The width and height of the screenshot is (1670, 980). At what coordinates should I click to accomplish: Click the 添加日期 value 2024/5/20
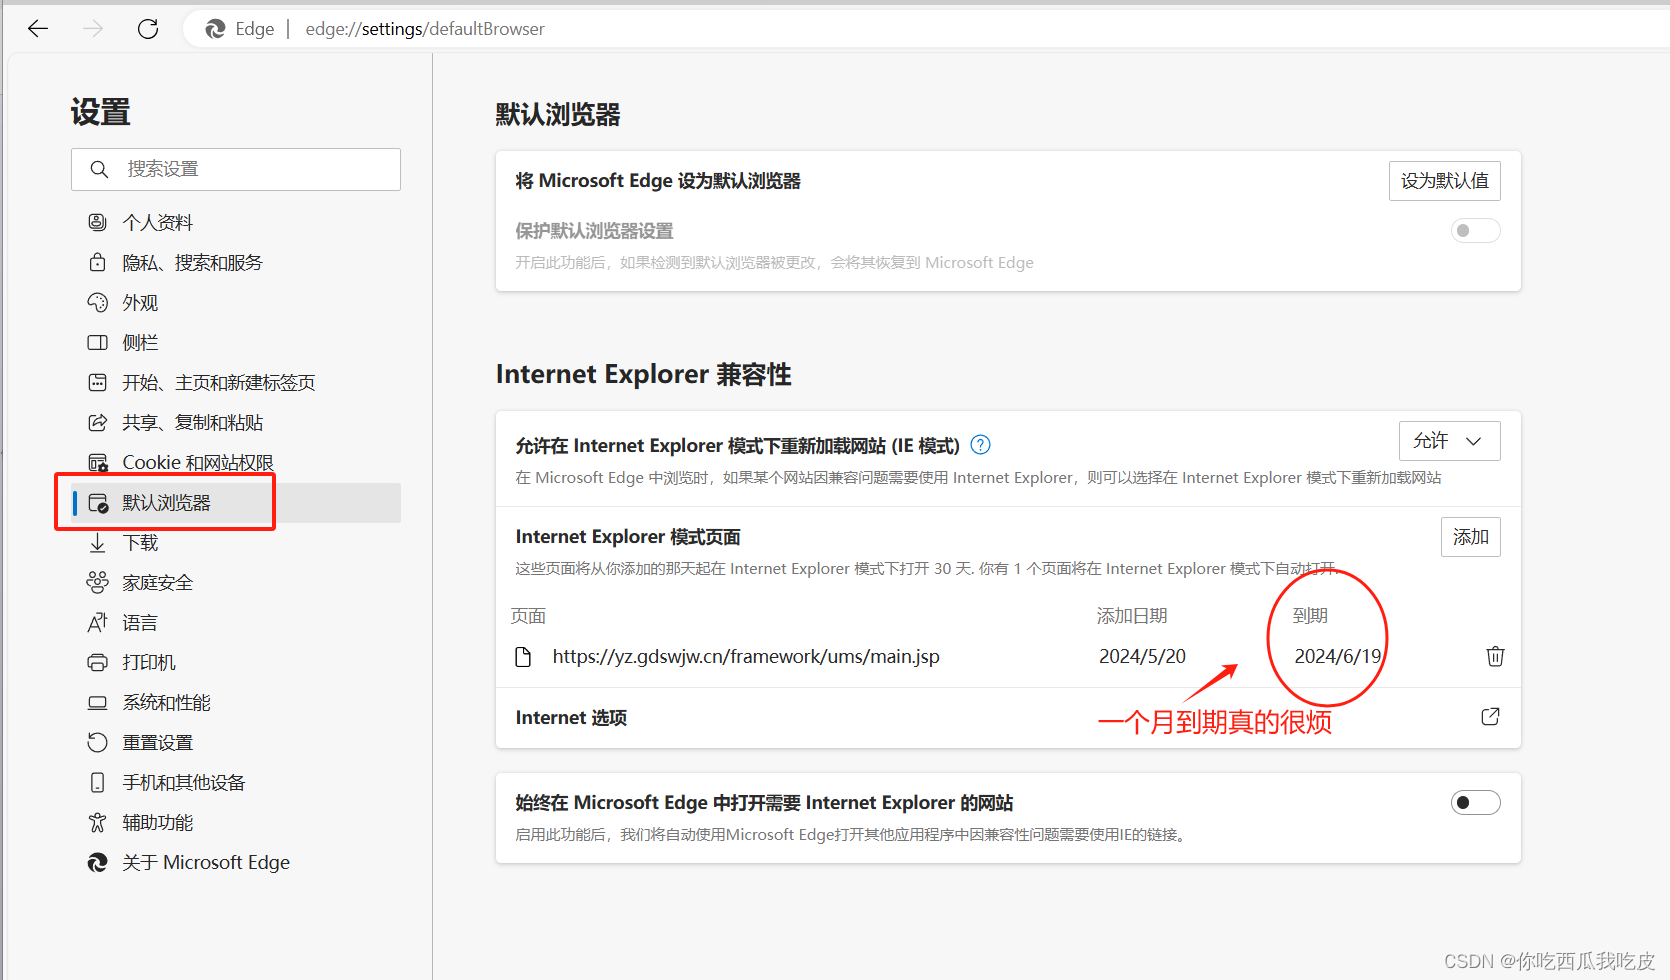(1142, 657)
